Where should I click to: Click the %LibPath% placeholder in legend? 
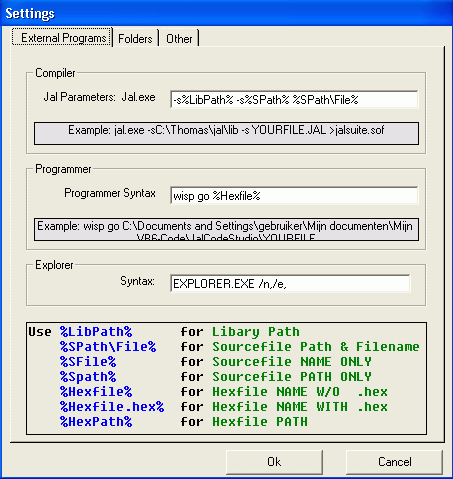(96, 332)
